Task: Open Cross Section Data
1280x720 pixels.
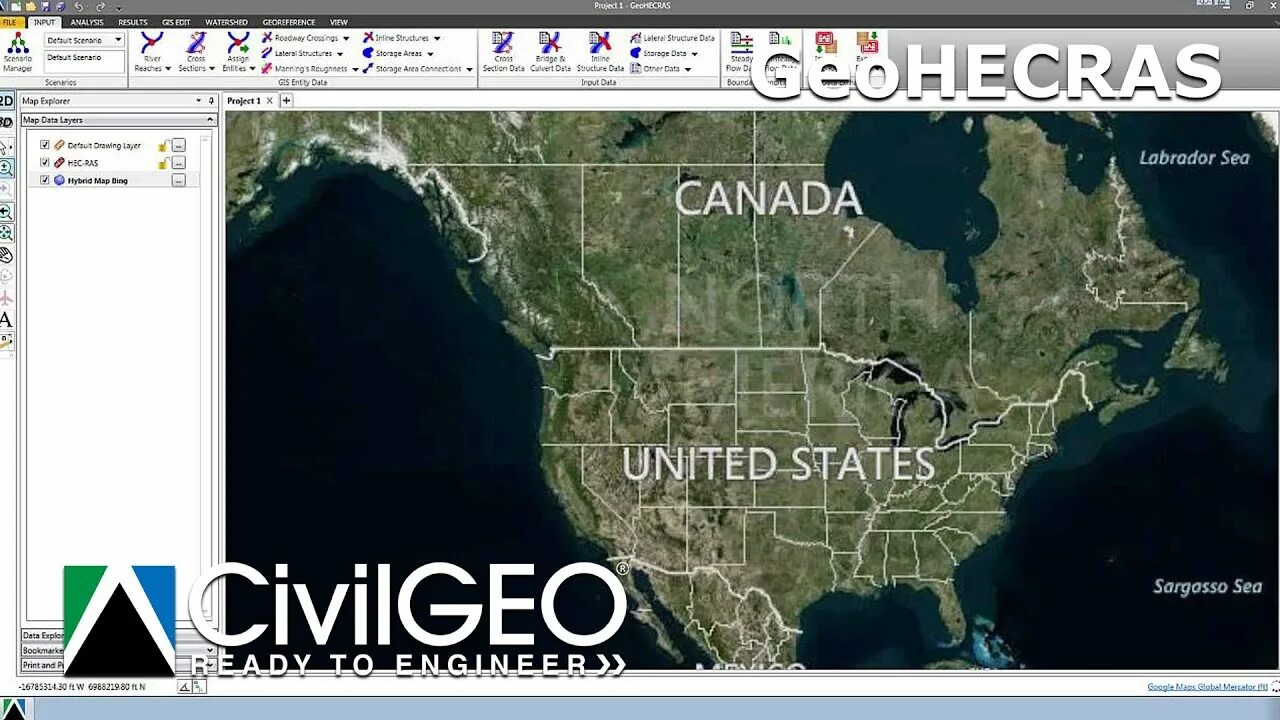Action: pos(503,53)
